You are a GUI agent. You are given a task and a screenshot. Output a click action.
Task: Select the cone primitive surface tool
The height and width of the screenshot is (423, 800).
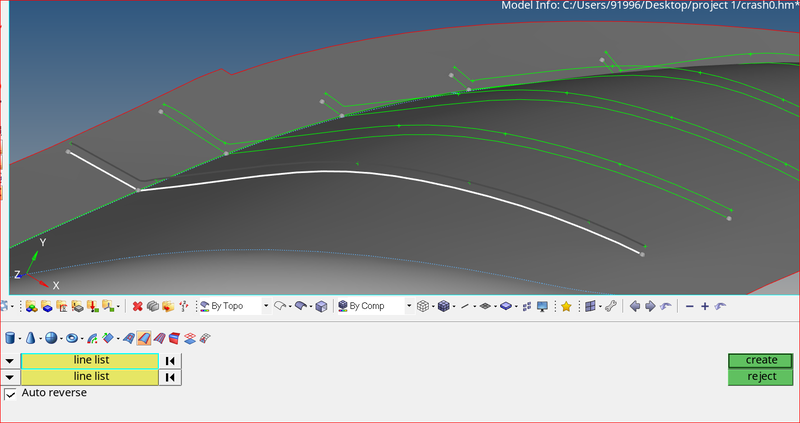click(x=31, y=338)
